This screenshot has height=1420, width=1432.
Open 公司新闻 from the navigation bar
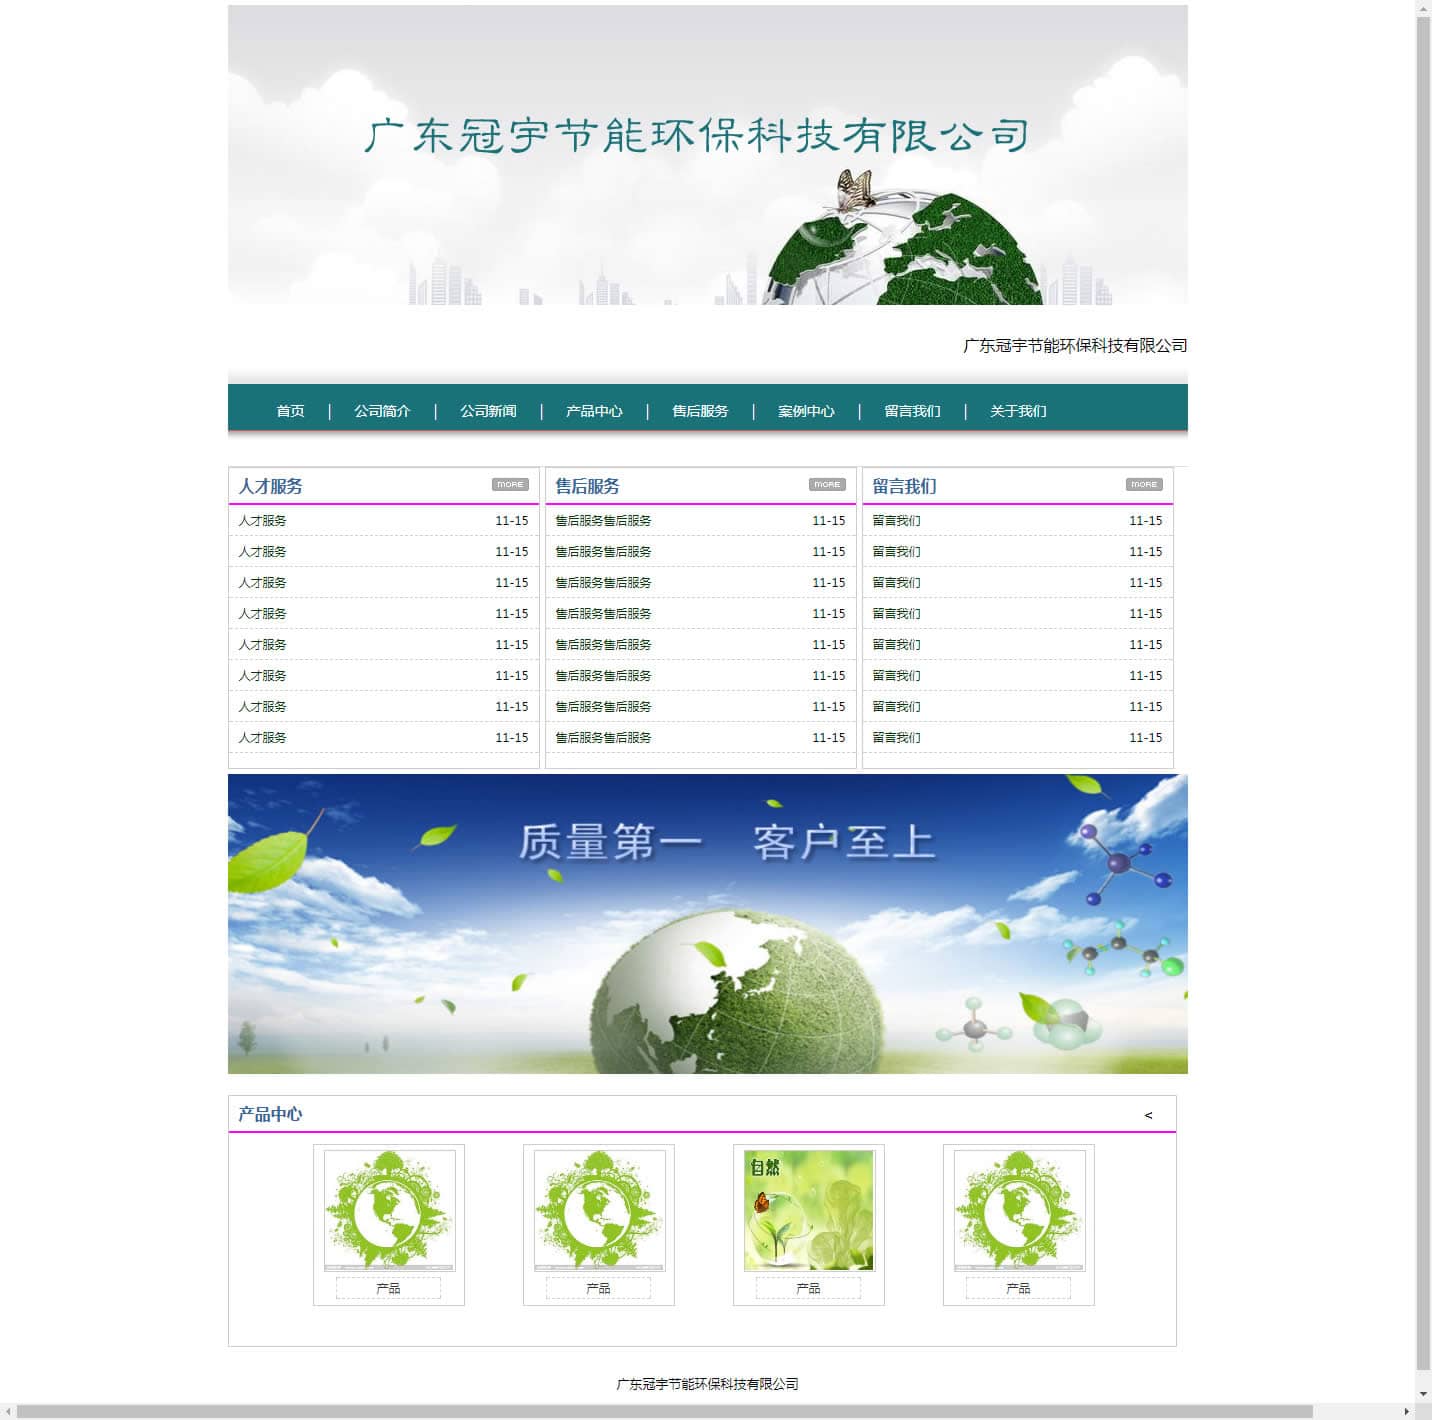coord(488,411)
